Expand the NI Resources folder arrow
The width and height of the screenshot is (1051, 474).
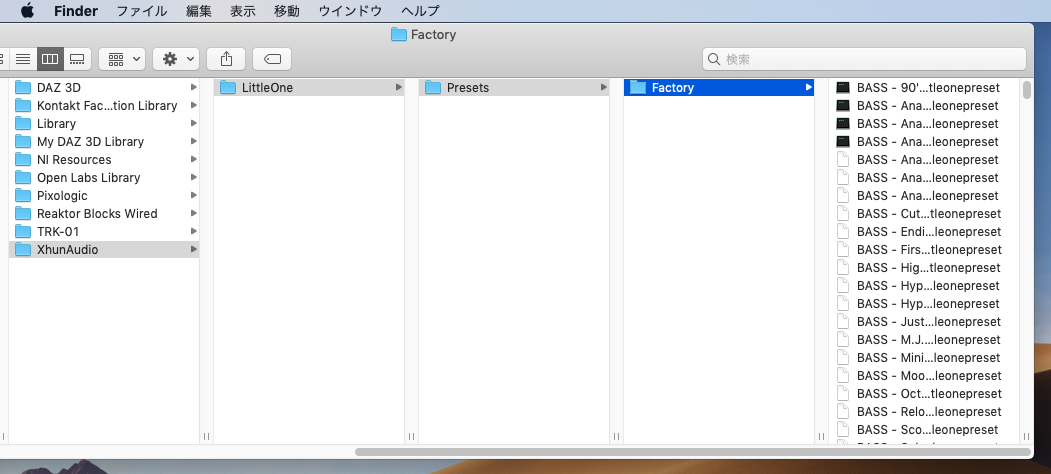tap(194, 160)
